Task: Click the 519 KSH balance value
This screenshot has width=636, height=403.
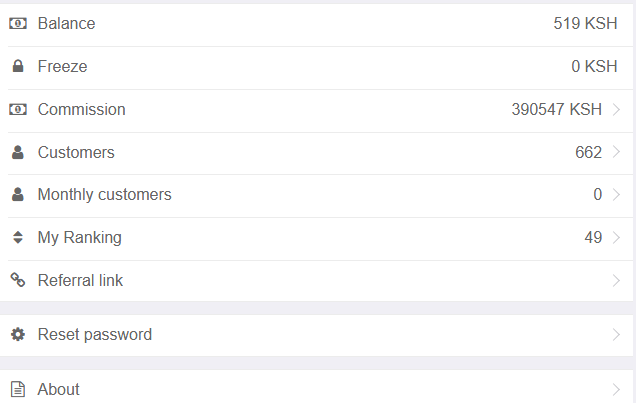Action: coord(585,23)
